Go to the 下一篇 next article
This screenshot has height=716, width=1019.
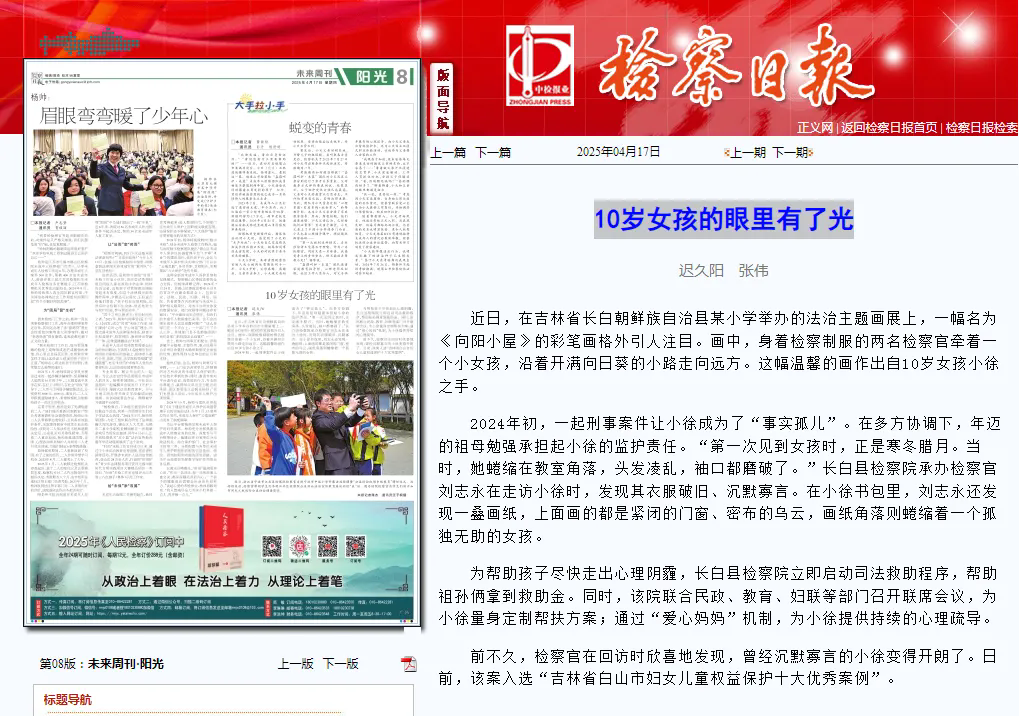(493, 152)
